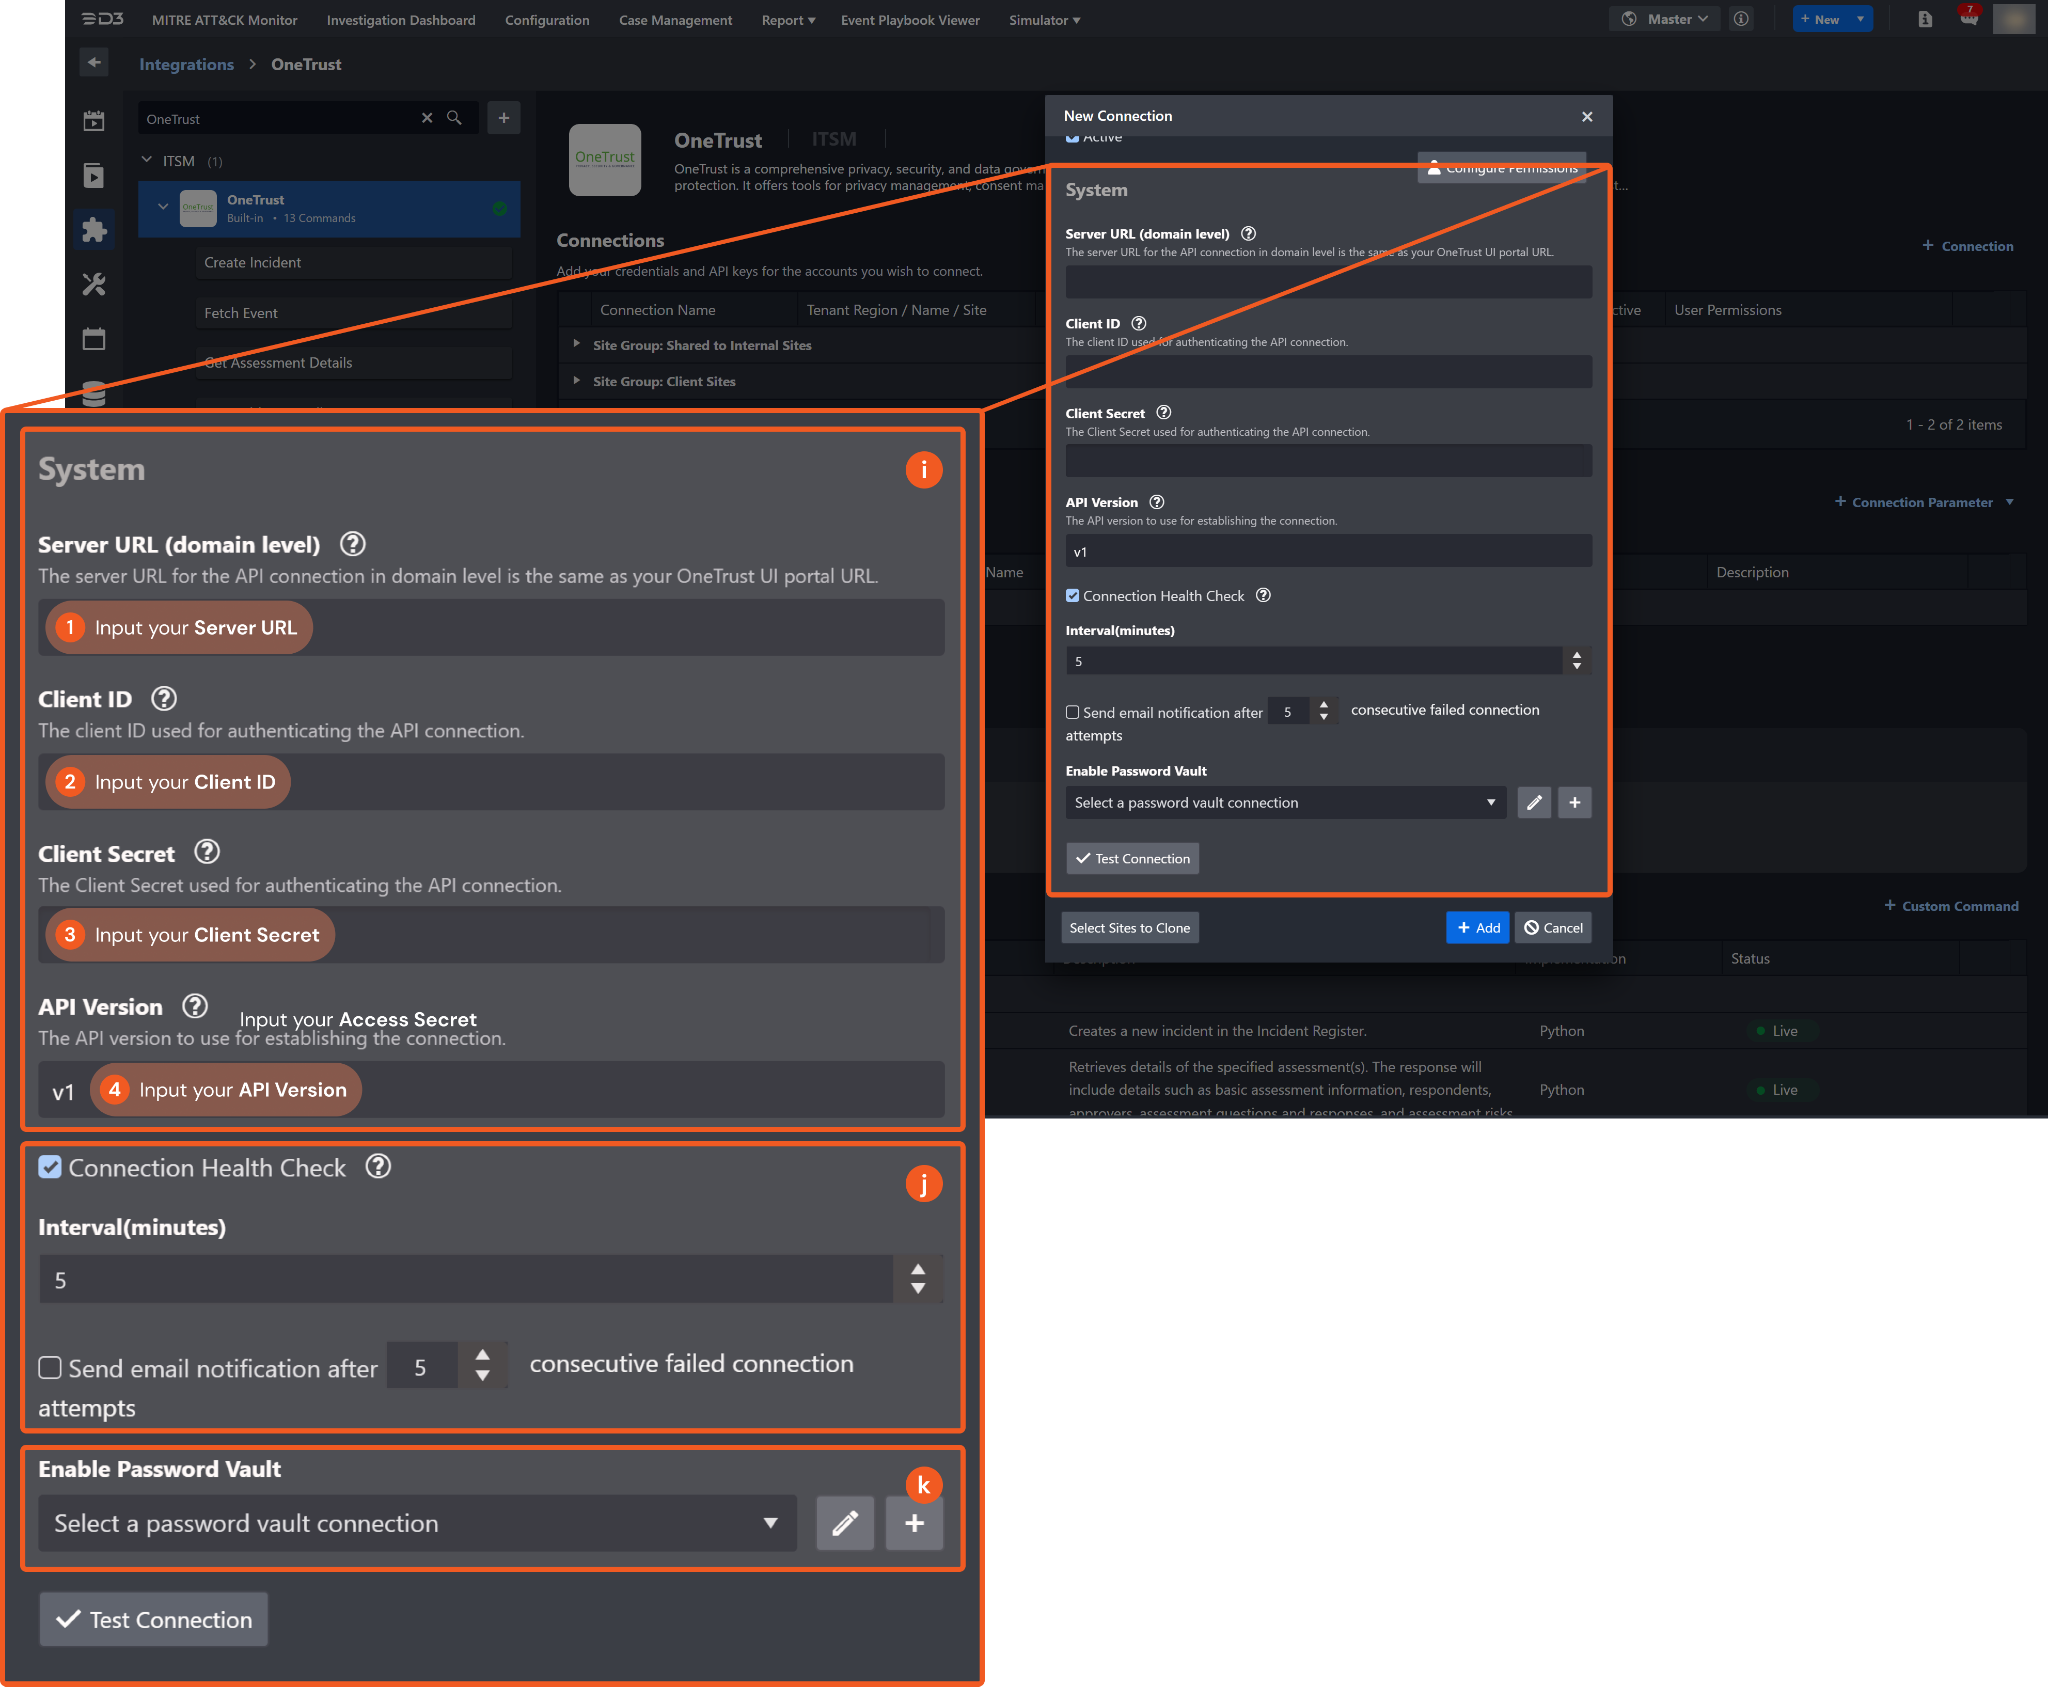Click the help icon beside Server URL label
The width and height of the screenshot is (2048, 1687).
click(1248, 234)
